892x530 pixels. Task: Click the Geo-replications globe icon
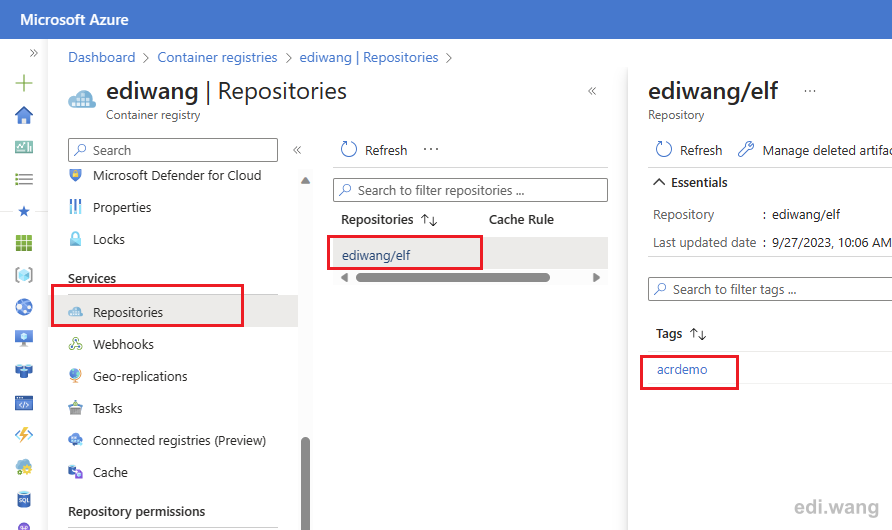click(x=75, y=375)
